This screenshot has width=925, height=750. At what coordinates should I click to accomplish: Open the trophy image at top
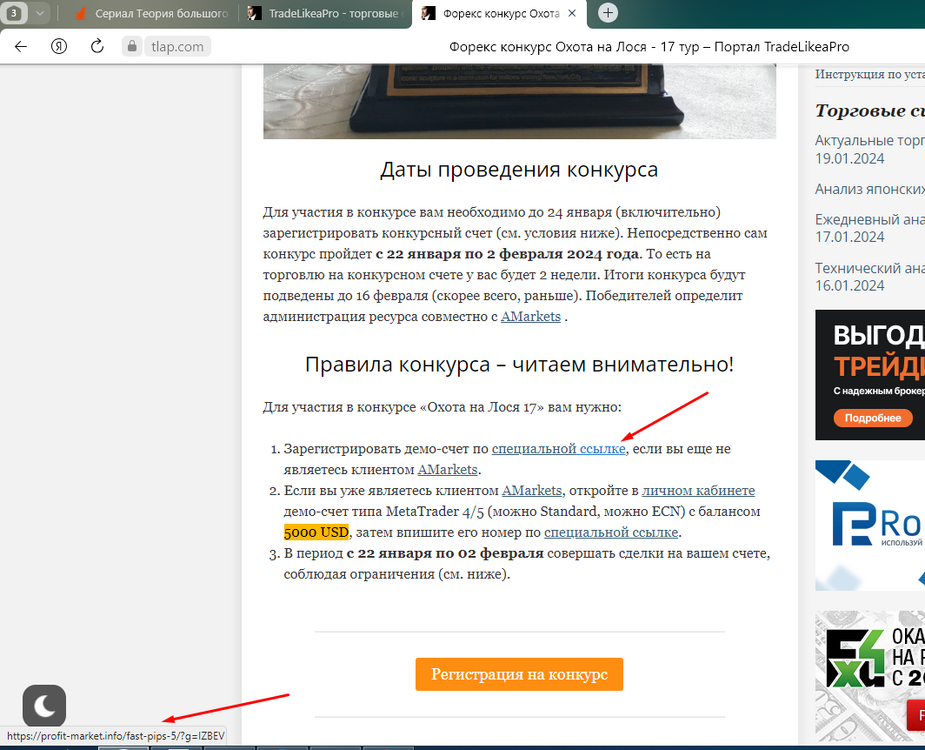(519, 101)
